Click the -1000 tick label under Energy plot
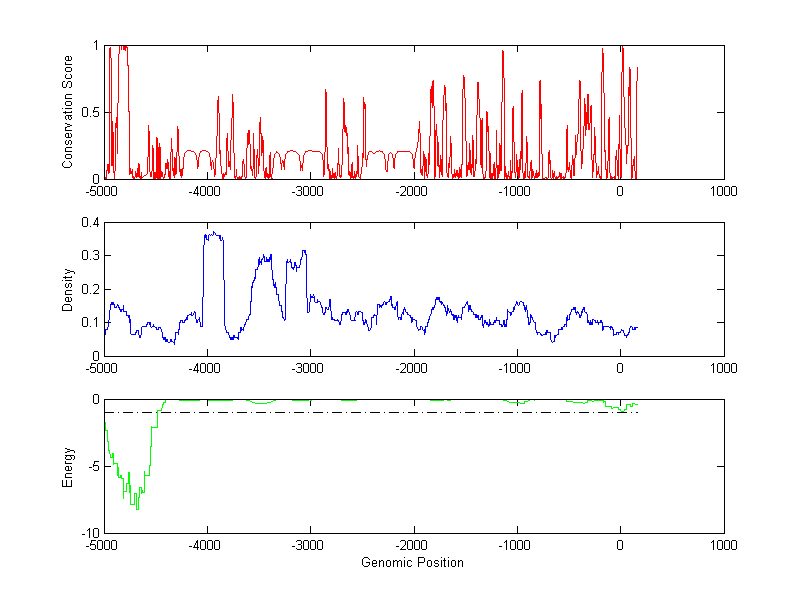This screenshot has height=599, width=800. click(x=516, y=545)
